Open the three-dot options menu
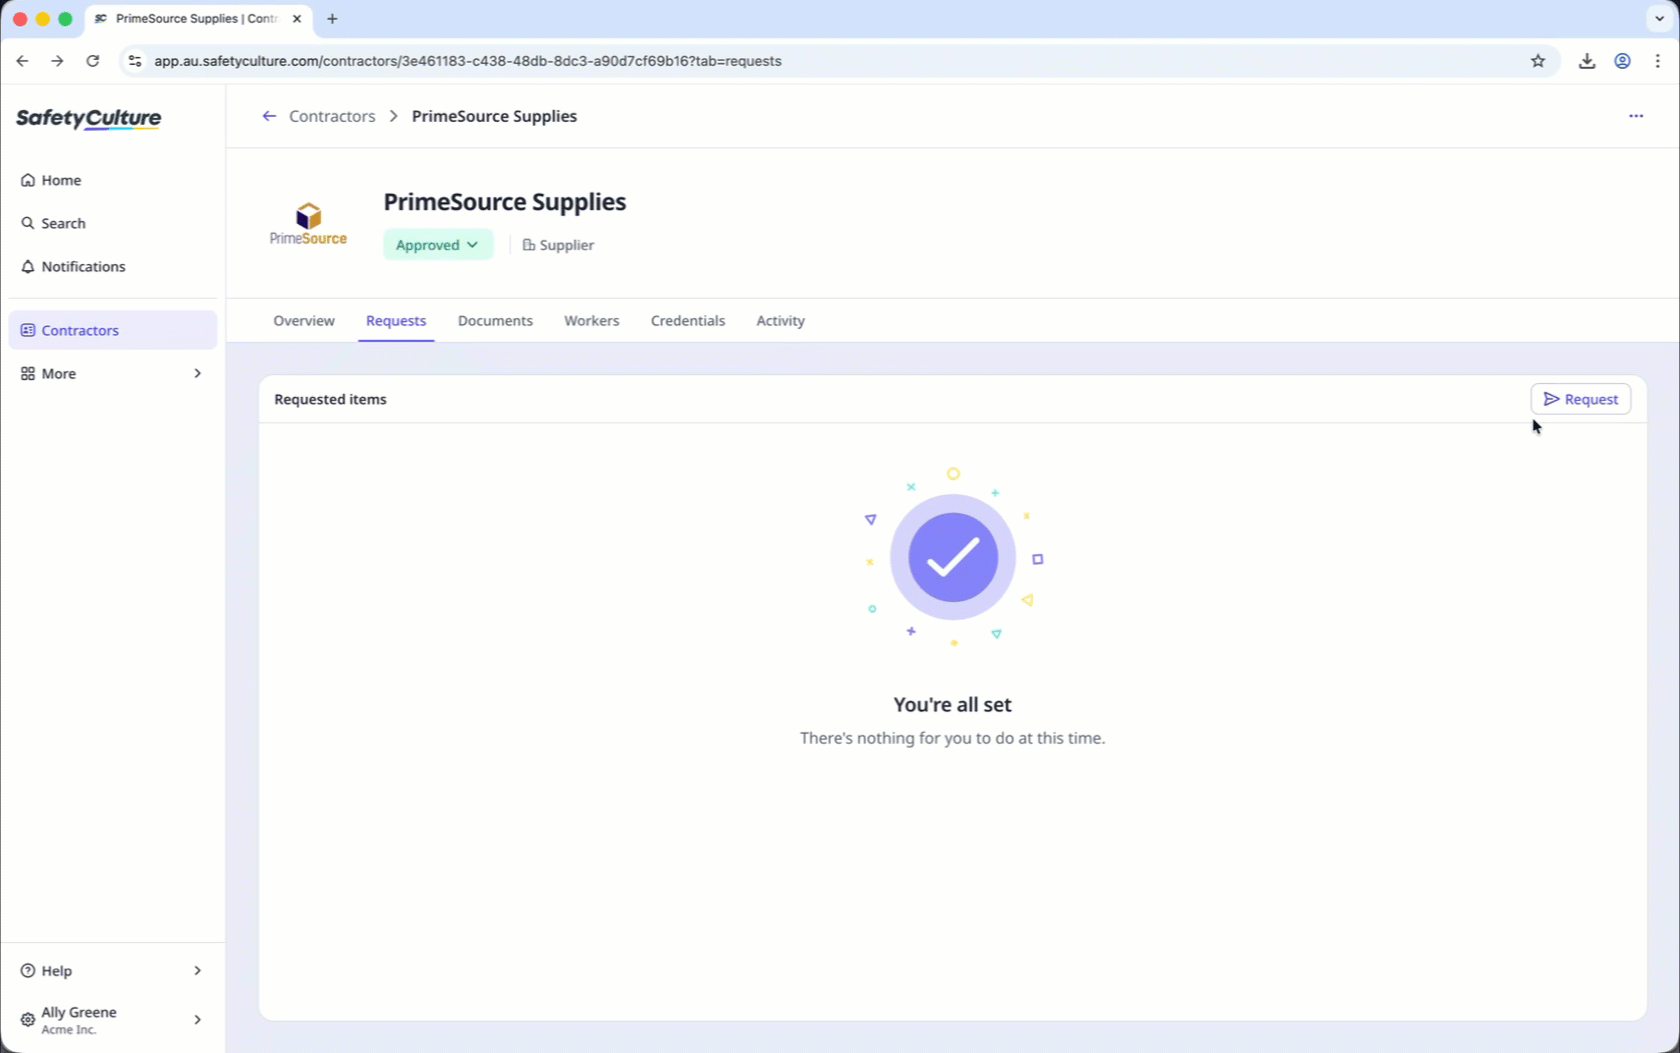The height and width of the screenshot is (1053, 1680). pos(1636,116)
